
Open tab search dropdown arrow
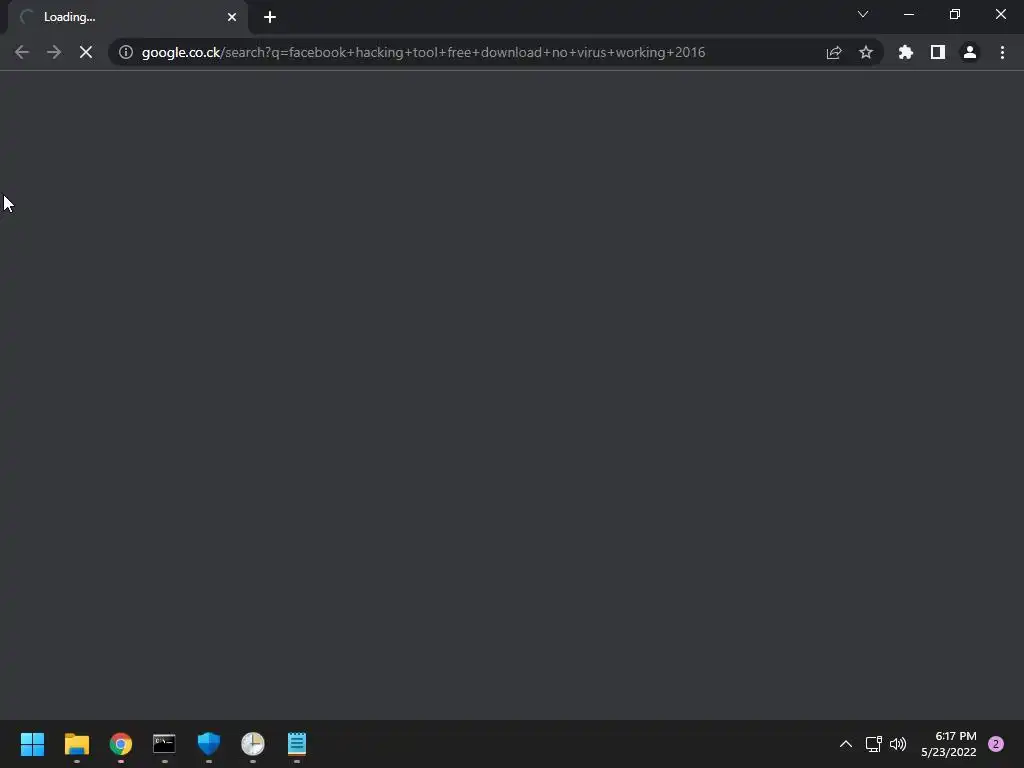pyautogui.click(x=863, y=14)
